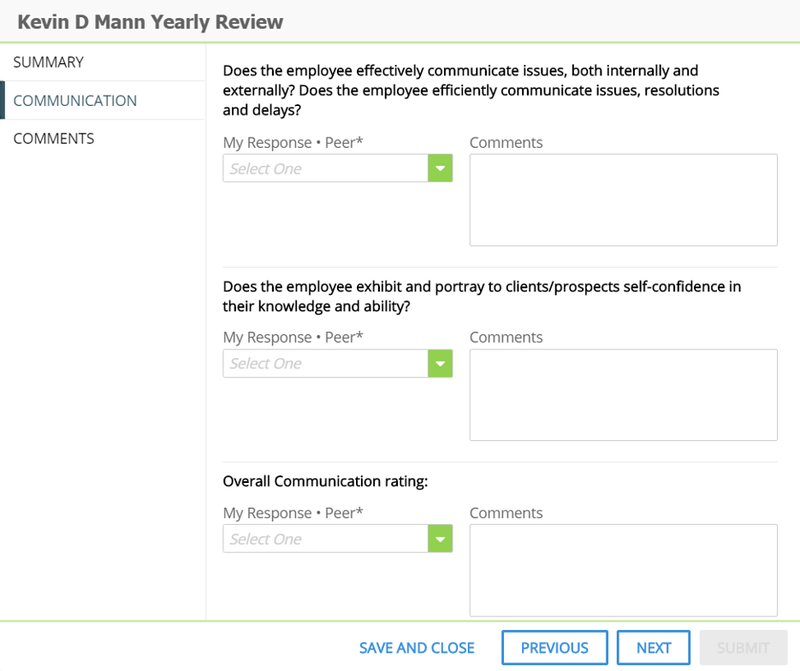The height and width of the screenshot is (671, 800).
Task: Go back with the PREVIOUS button
Action: tap(555, 648)
